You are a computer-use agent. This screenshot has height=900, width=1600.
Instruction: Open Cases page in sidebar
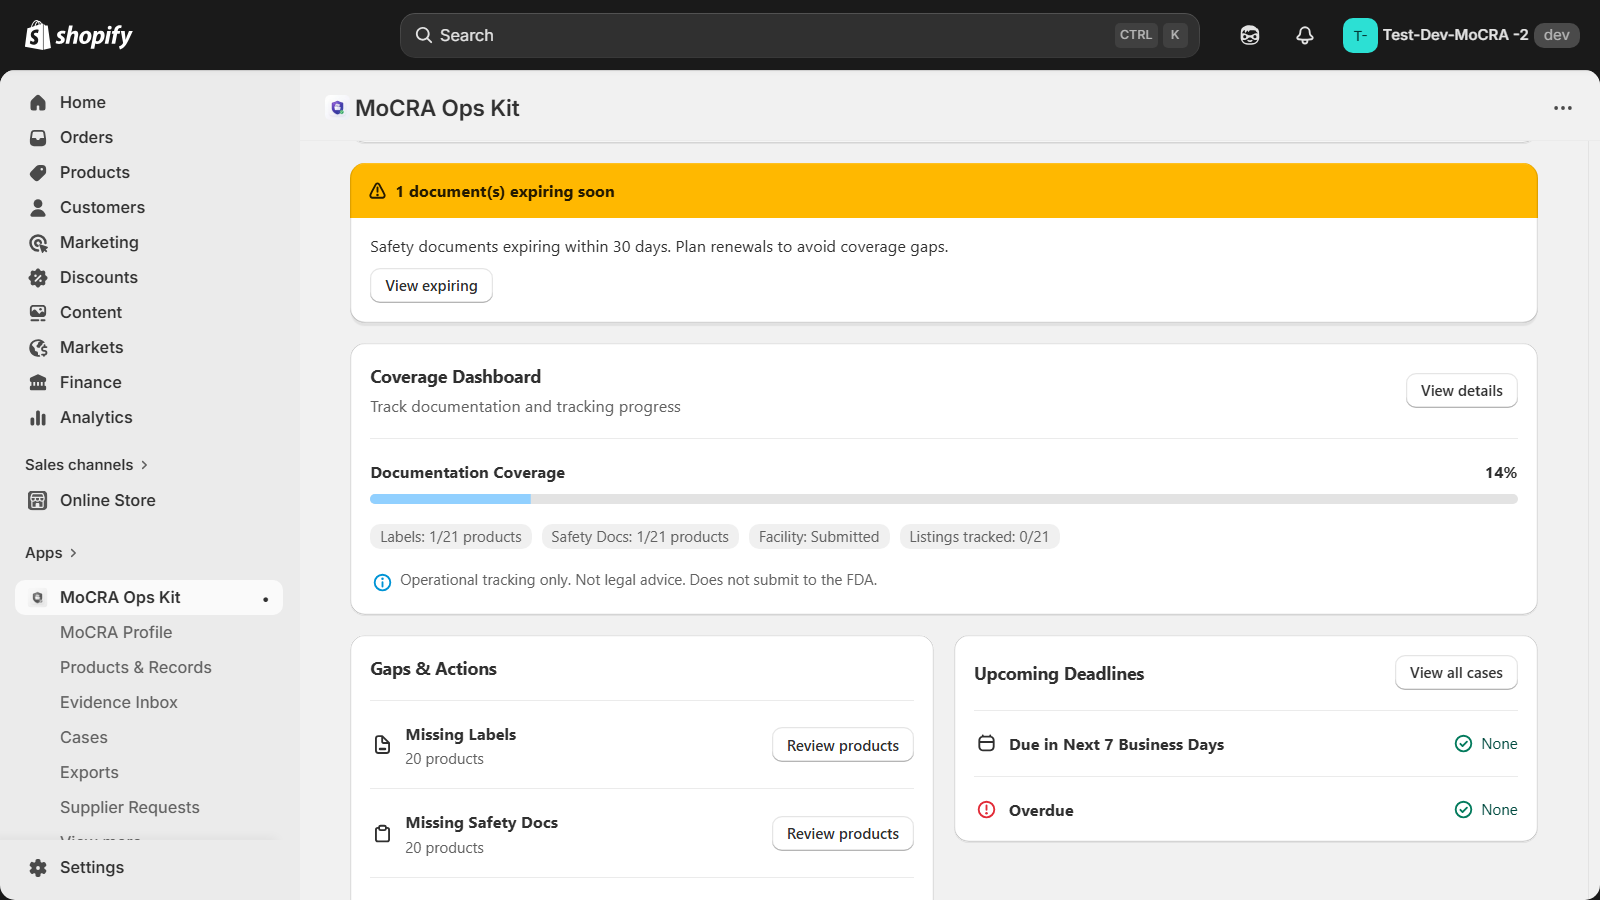(84, 737)
